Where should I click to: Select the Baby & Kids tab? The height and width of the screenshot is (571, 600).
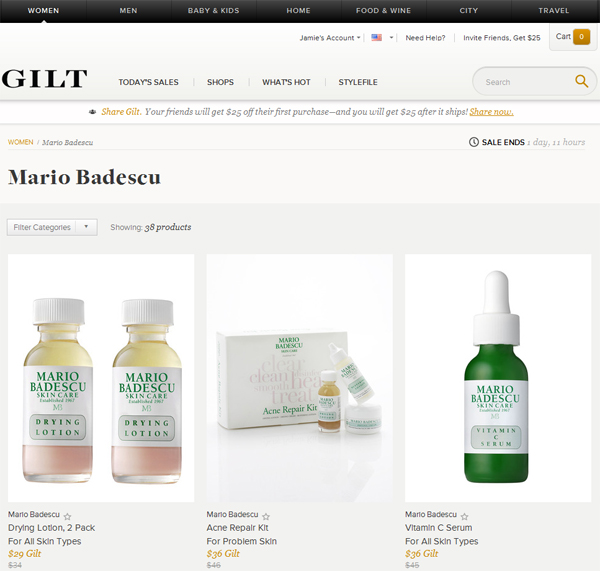(214, 11)
